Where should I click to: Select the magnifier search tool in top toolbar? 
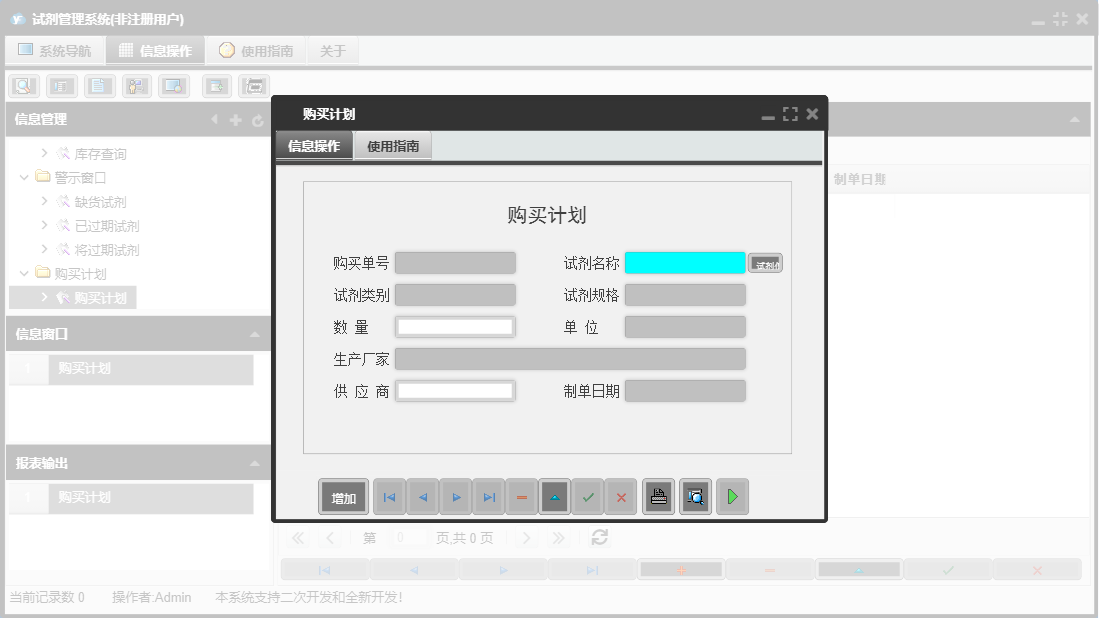coord(21,86)
